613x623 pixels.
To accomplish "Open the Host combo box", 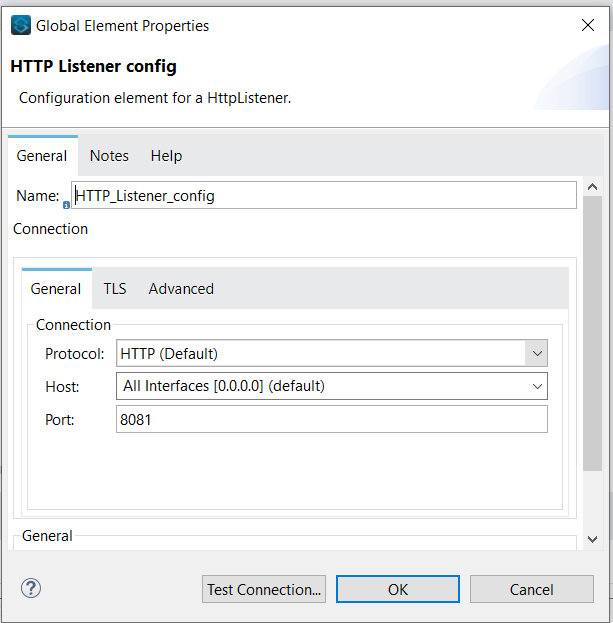I will click(537, 386).
